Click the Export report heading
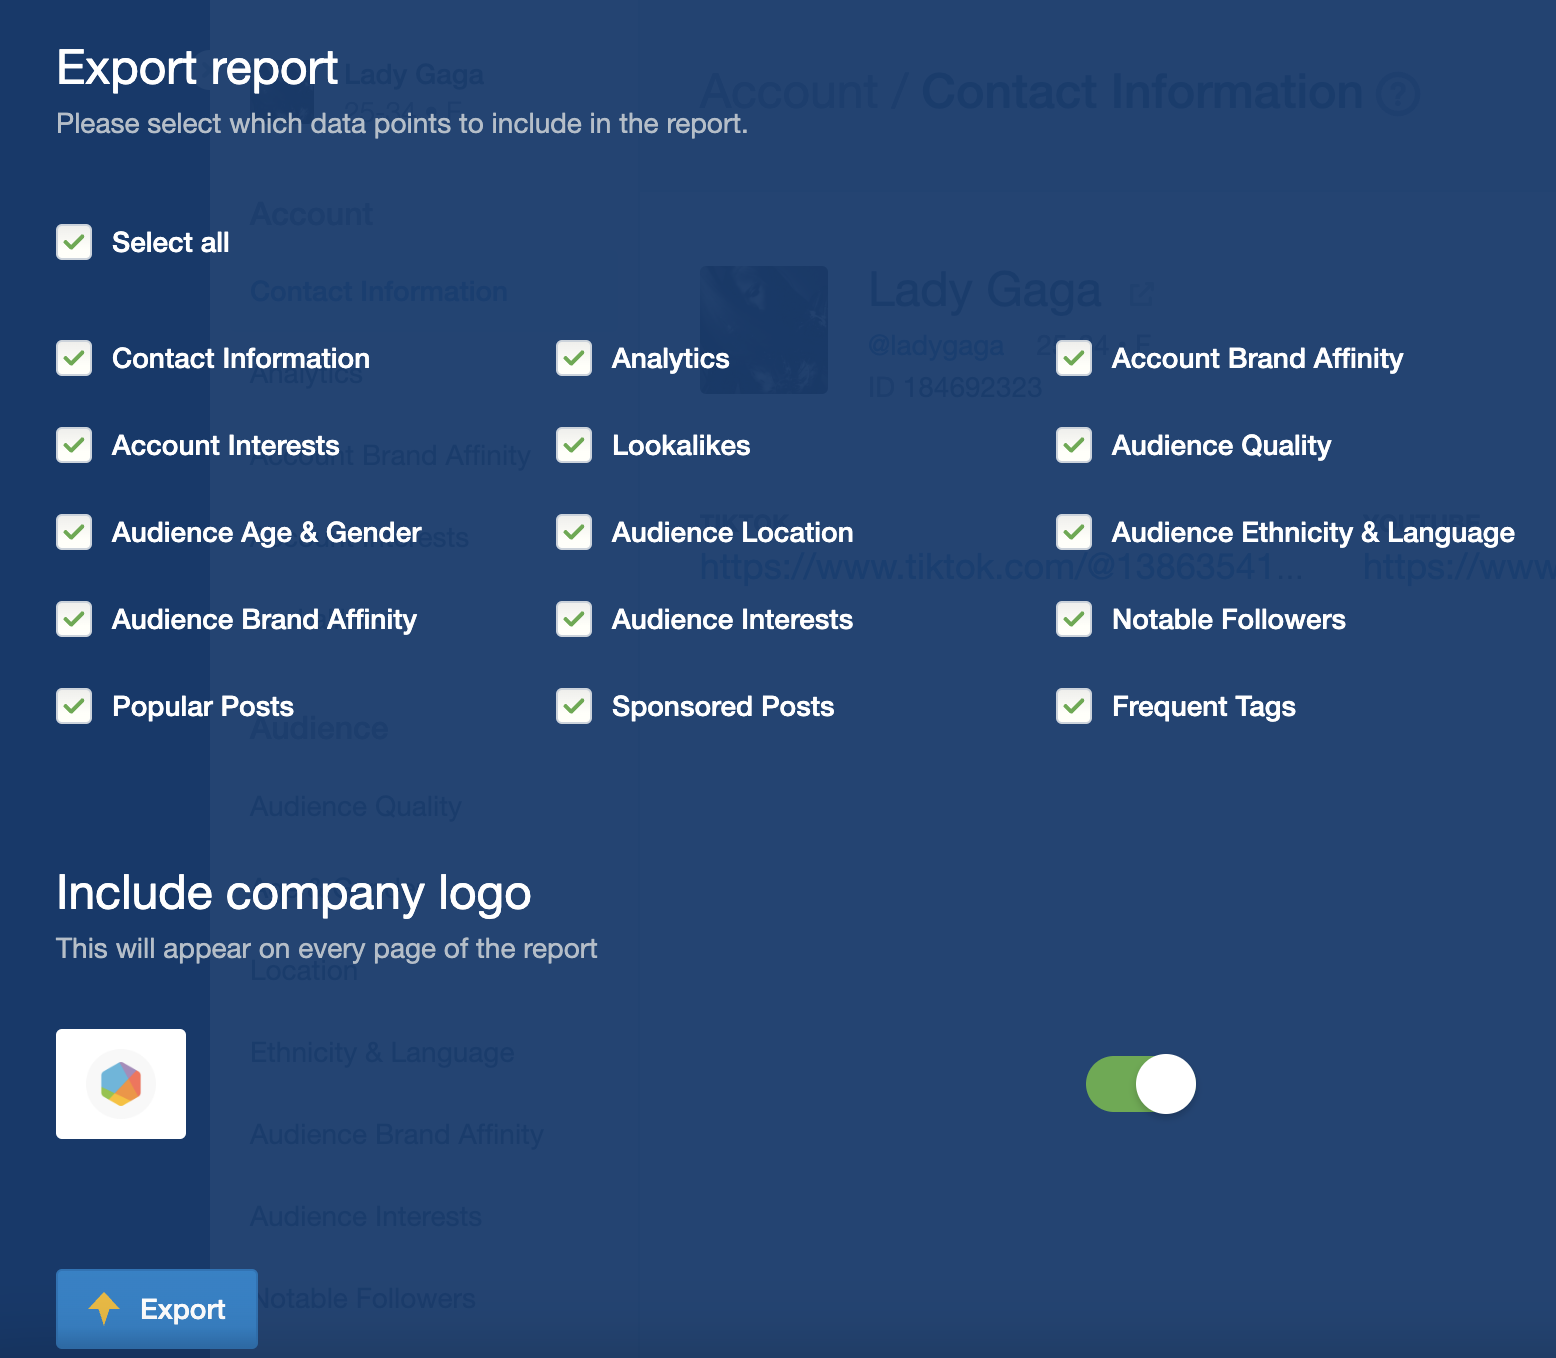The image size is (1556, 1358). tap(197, 69)
